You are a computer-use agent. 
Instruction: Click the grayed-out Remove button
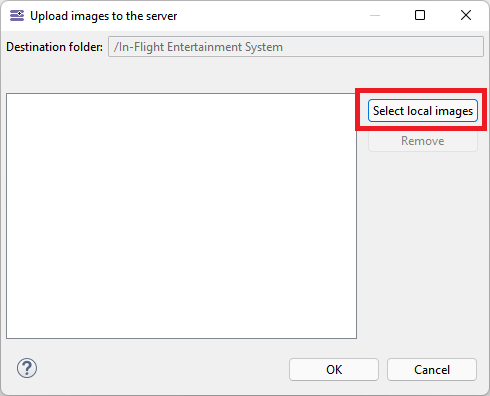pyautogui.click(x=423, y=141)
